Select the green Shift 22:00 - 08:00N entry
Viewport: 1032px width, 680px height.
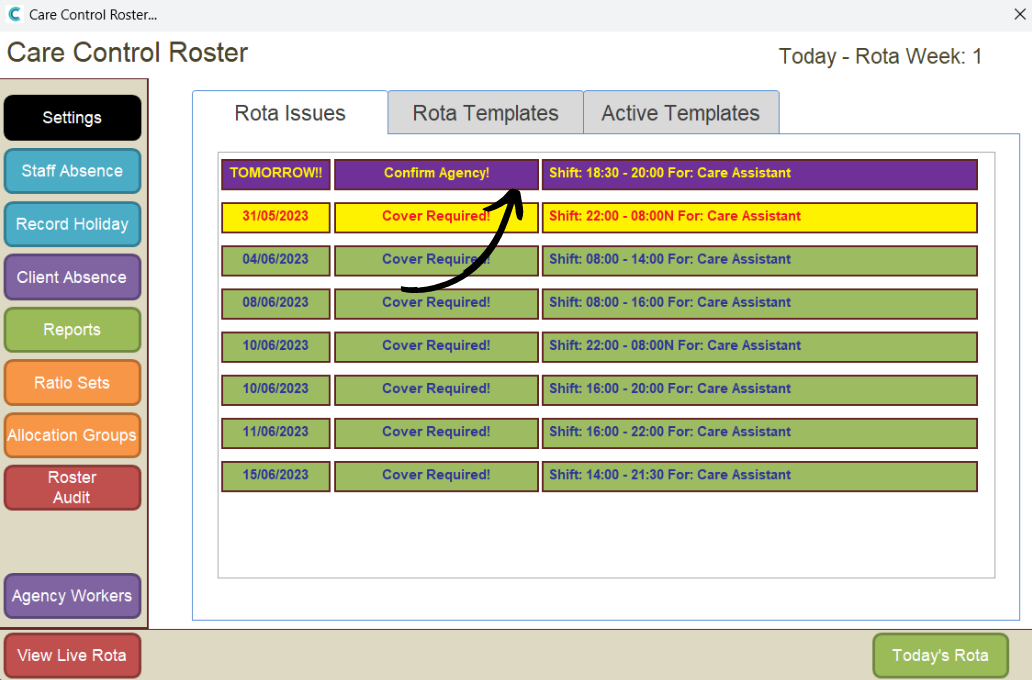click(x=760, y=347)
